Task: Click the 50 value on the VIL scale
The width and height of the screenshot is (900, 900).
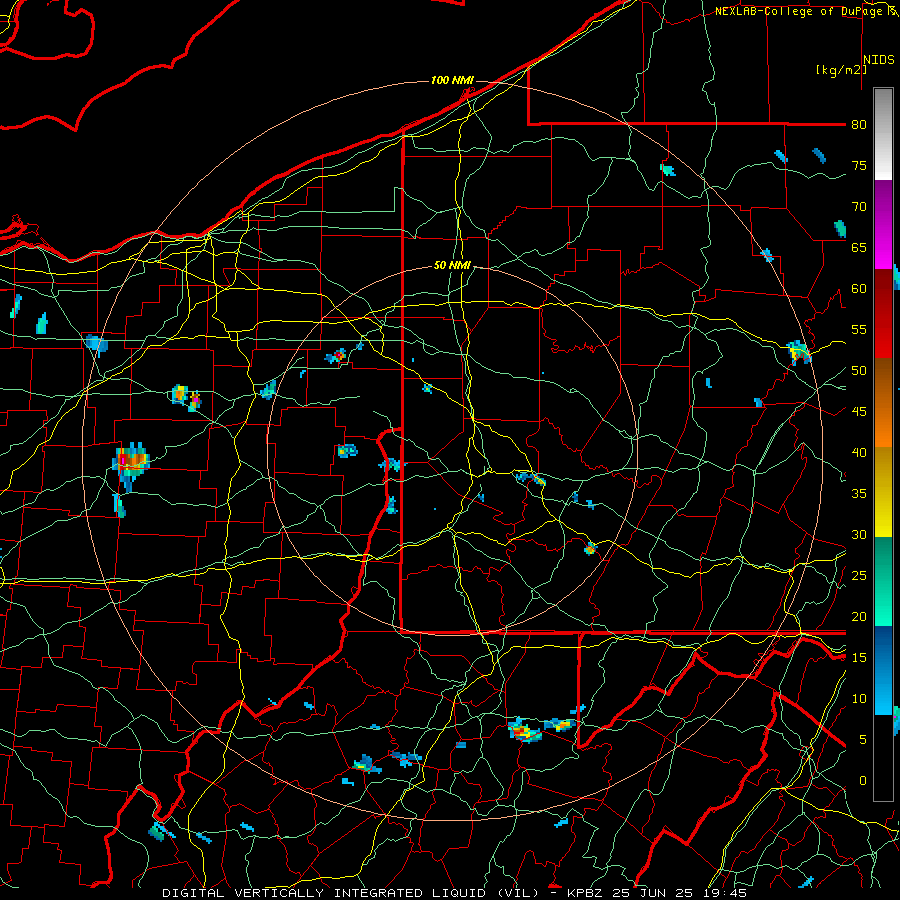Action: click(x=859, y=371)
